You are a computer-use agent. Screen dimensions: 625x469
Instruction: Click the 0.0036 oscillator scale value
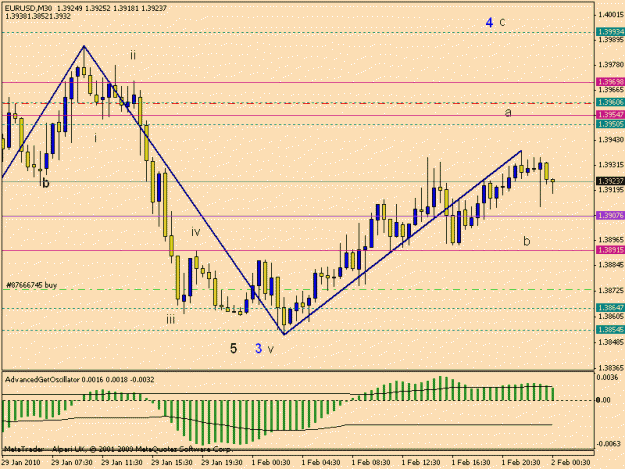pos(609,377)
